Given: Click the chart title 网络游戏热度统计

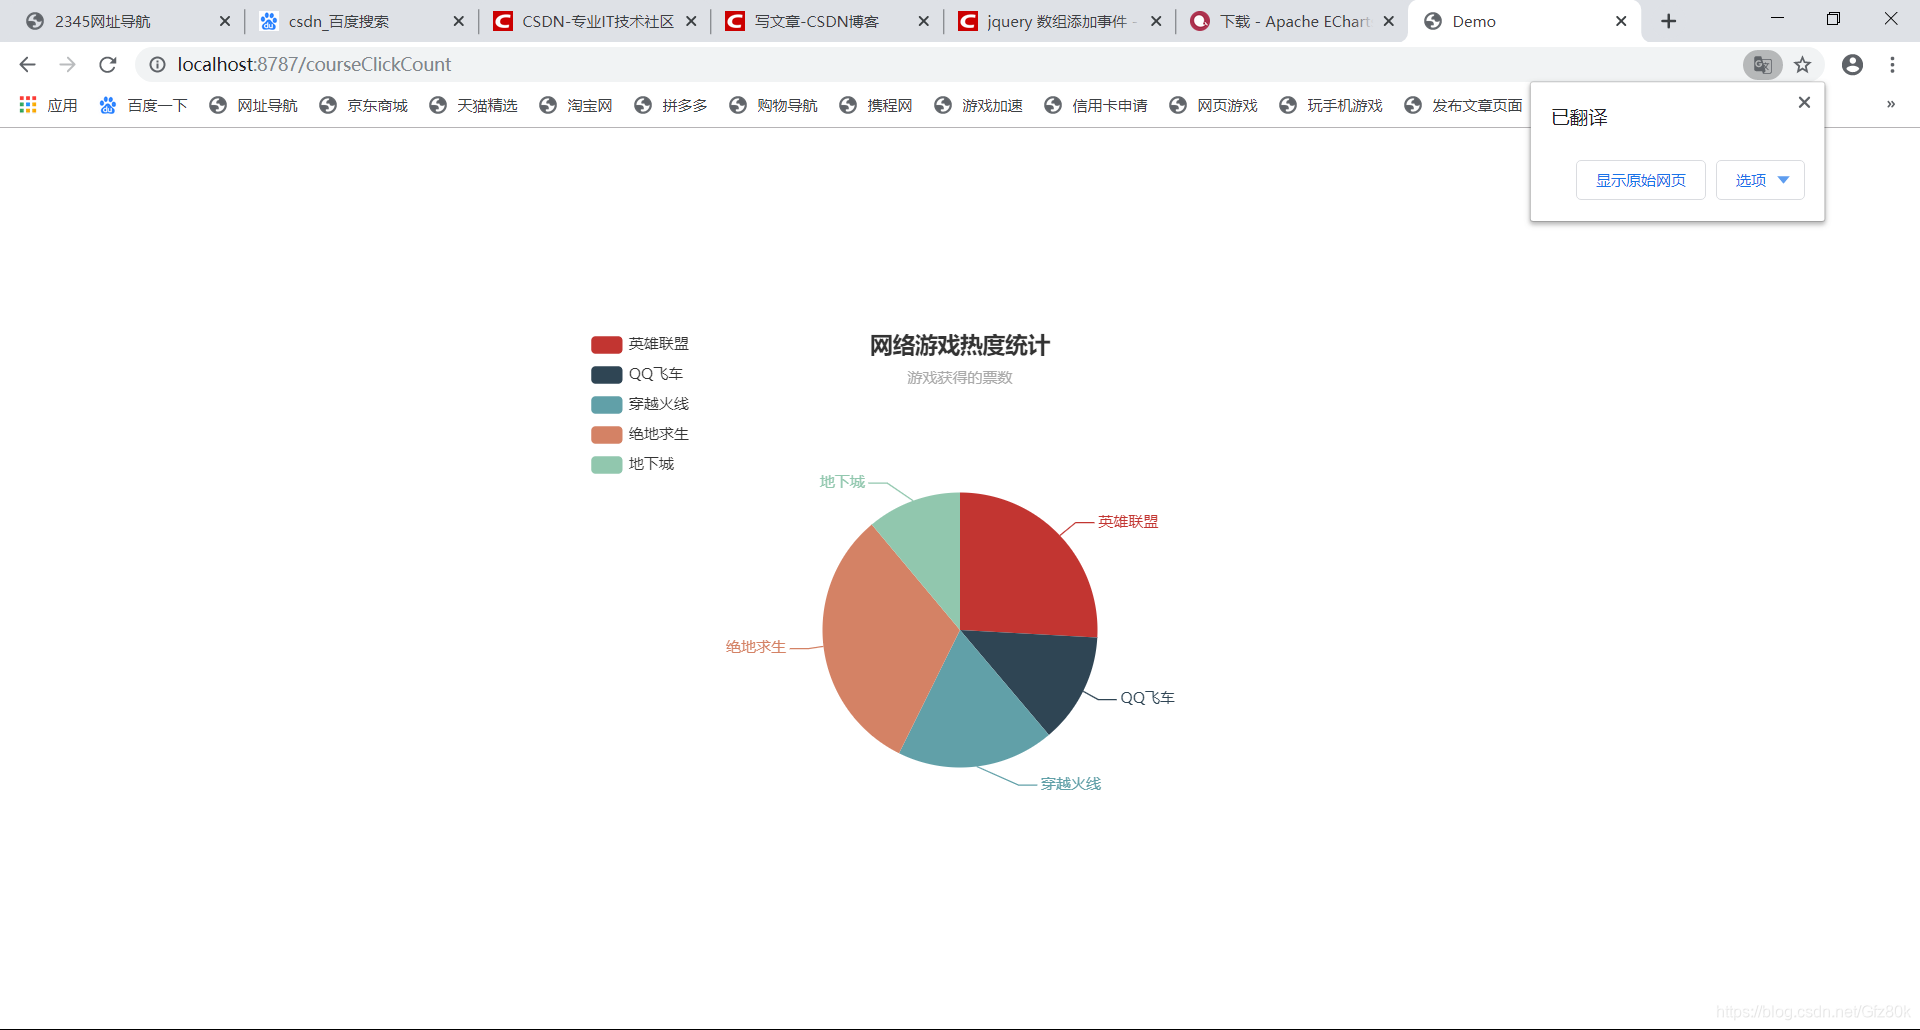Looking at the screenshot, I should 960,346.
